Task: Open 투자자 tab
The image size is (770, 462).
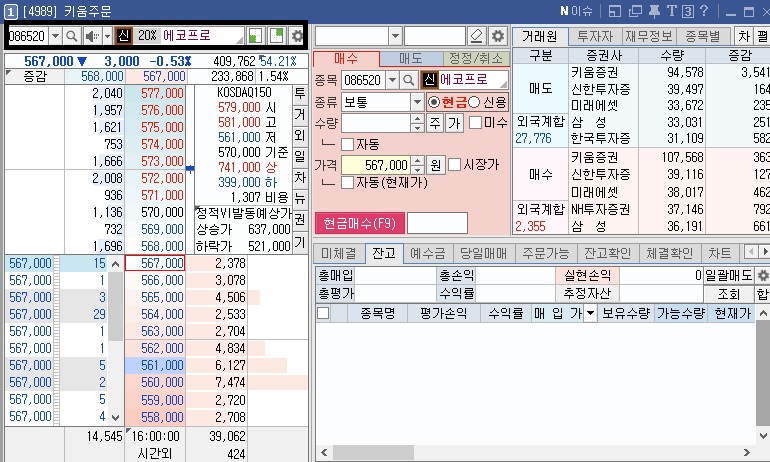Action: (x=595, y=36)
